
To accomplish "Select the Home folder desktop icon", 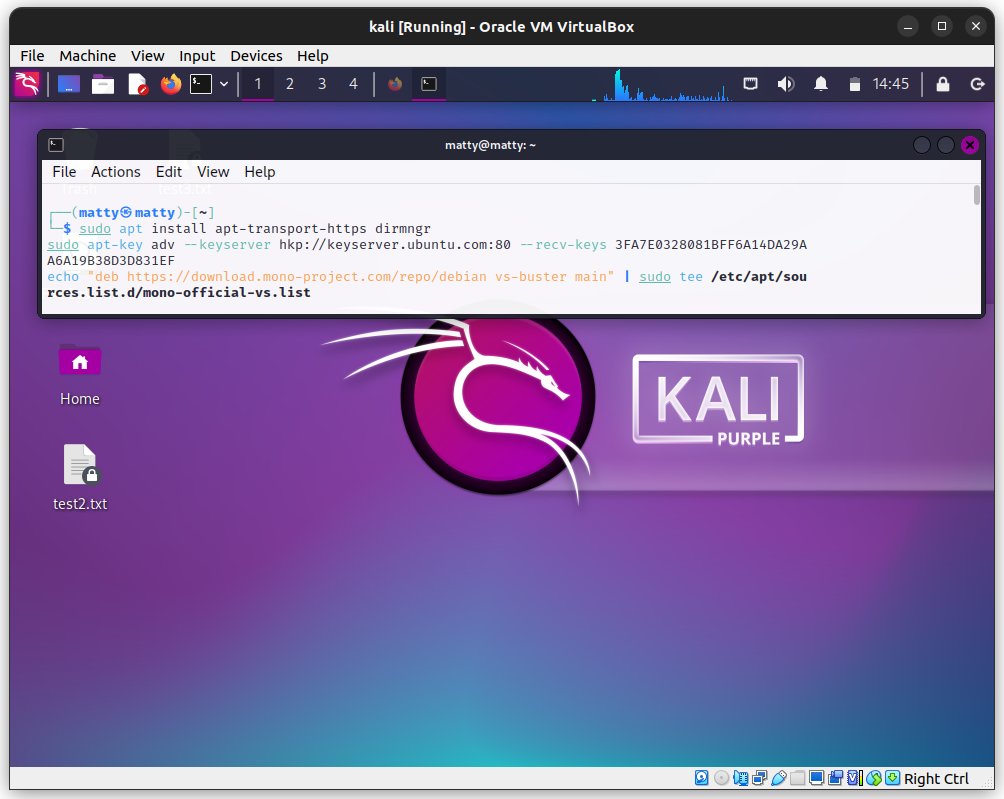I will coord(80,376).
